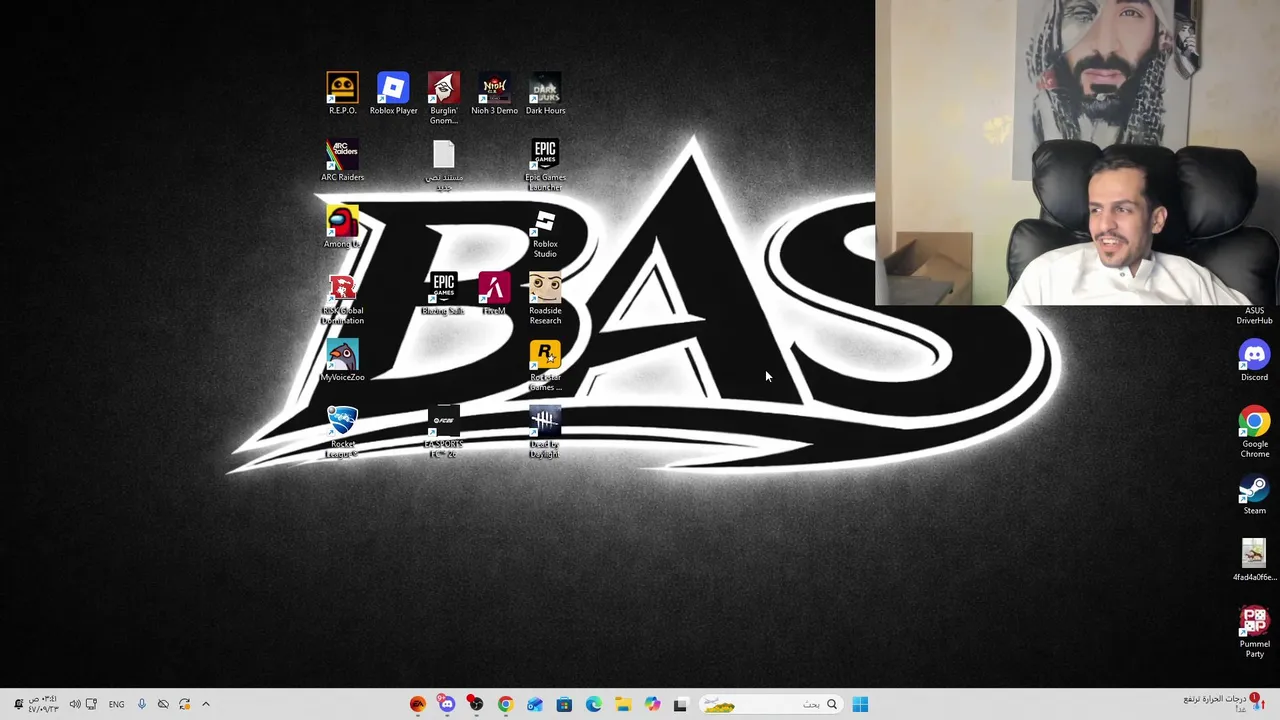Open Task View in taskbar
Image resolution: width=1280 pixels, height=720 pixels.
pos(681,704)
